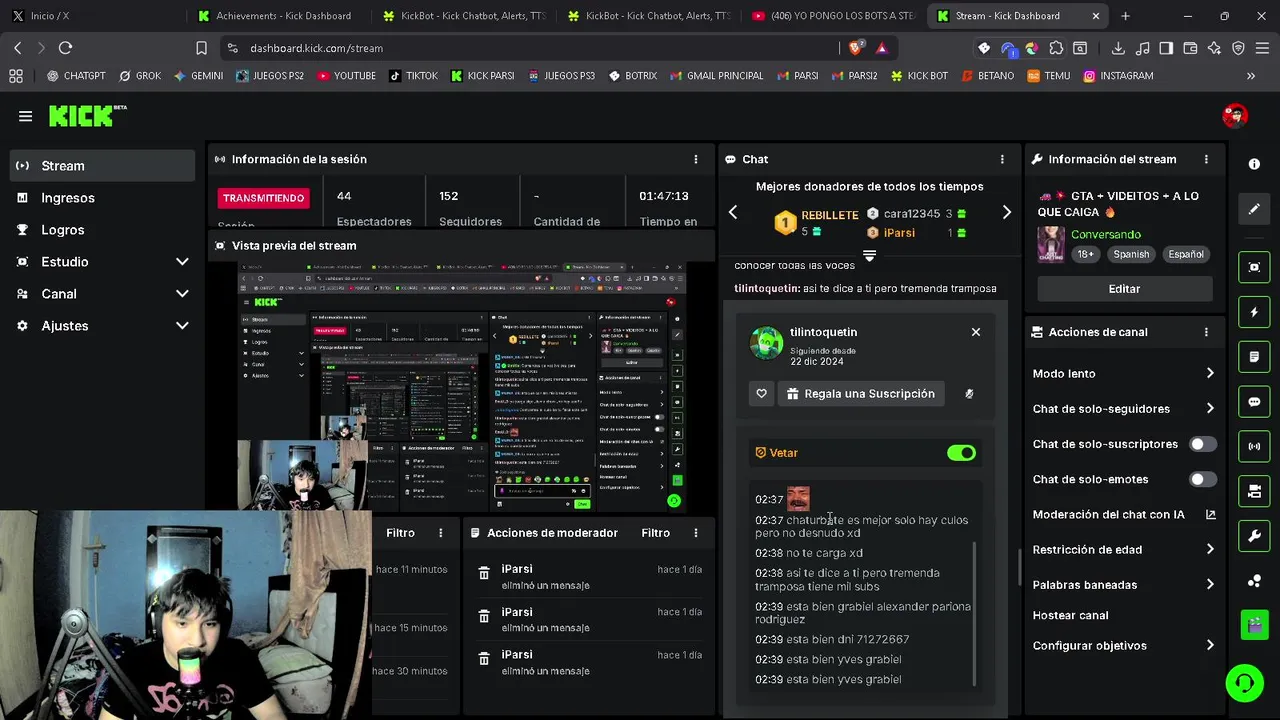Open options of Información de la sesión panel

coord(696,159)
